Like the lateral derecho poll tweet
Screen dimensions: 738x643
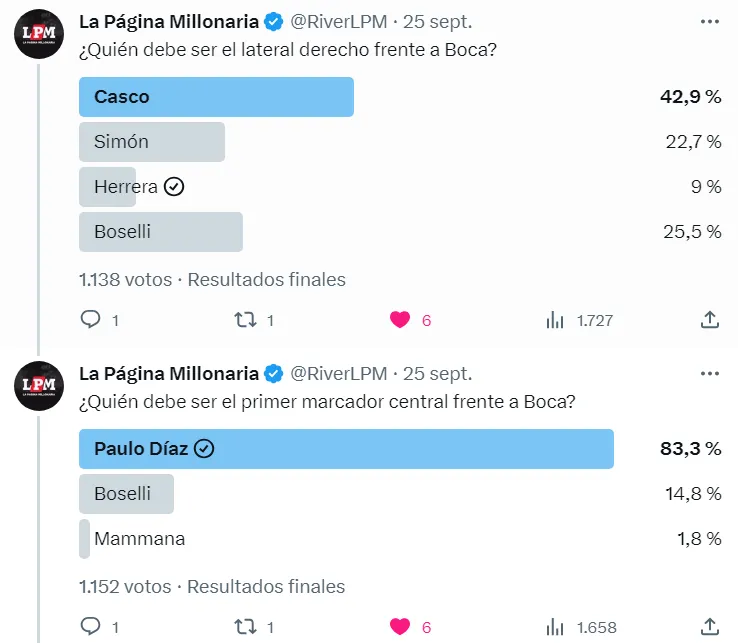point(400,320)
